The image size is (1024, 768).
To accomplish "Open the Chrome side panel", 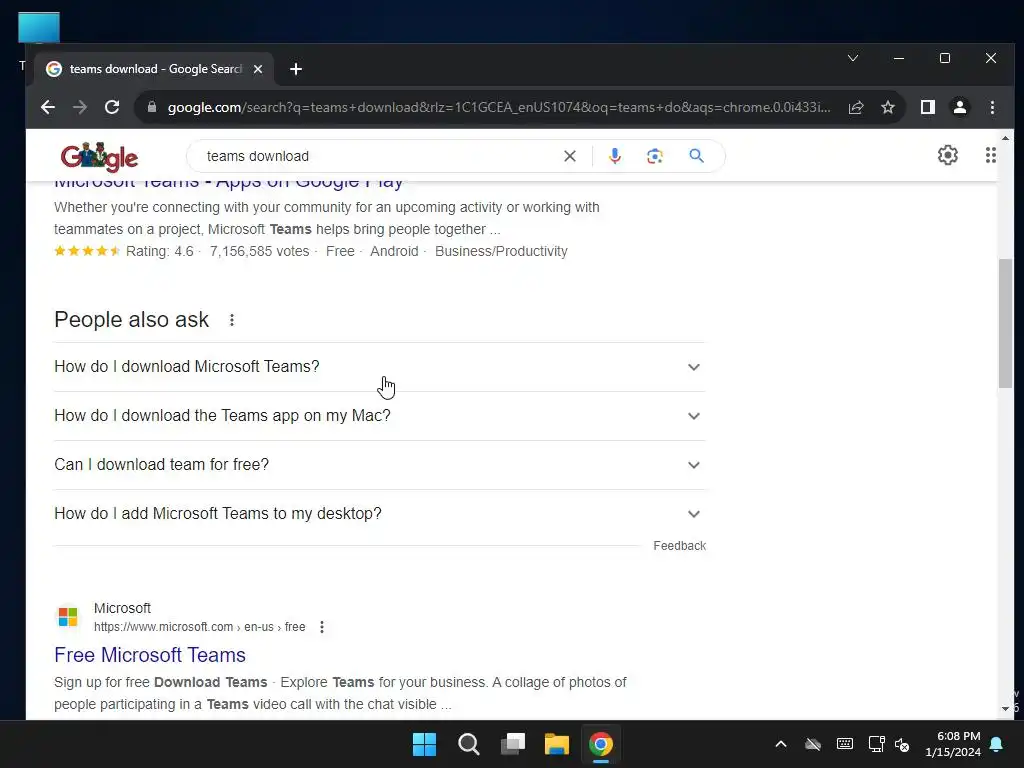I will (927, 107).
